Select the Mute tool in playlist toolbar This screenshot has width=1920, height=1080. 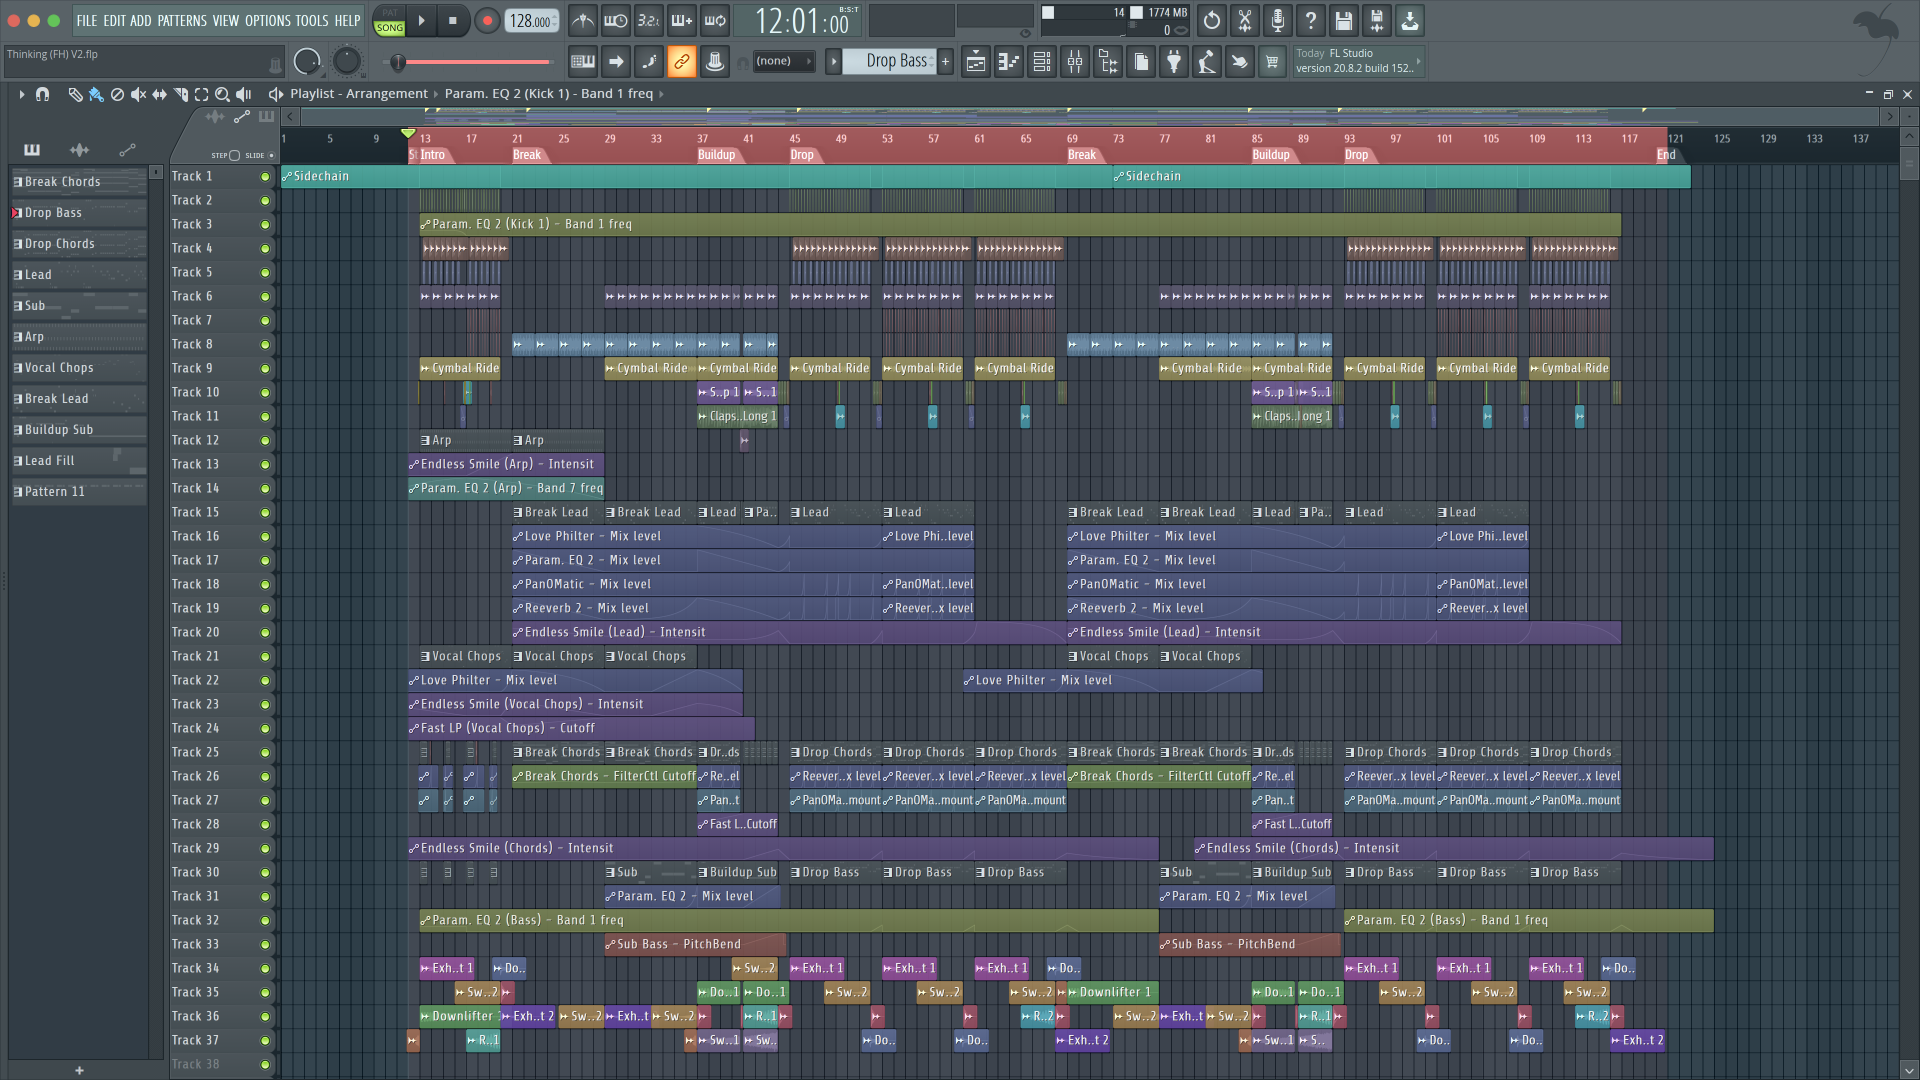pyautogui.click(x=138, y=94)
